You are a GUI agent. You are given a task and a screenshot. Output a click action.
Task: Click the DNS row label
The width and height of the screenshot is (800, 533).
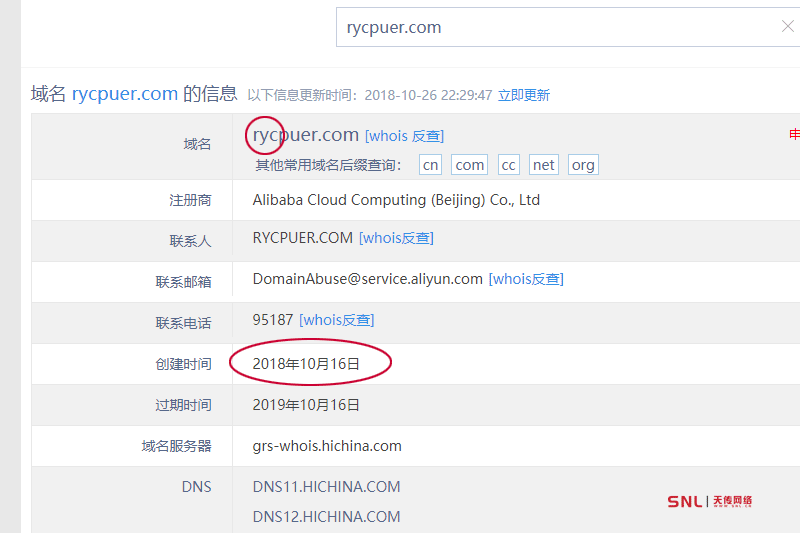[x=196, y=487]
